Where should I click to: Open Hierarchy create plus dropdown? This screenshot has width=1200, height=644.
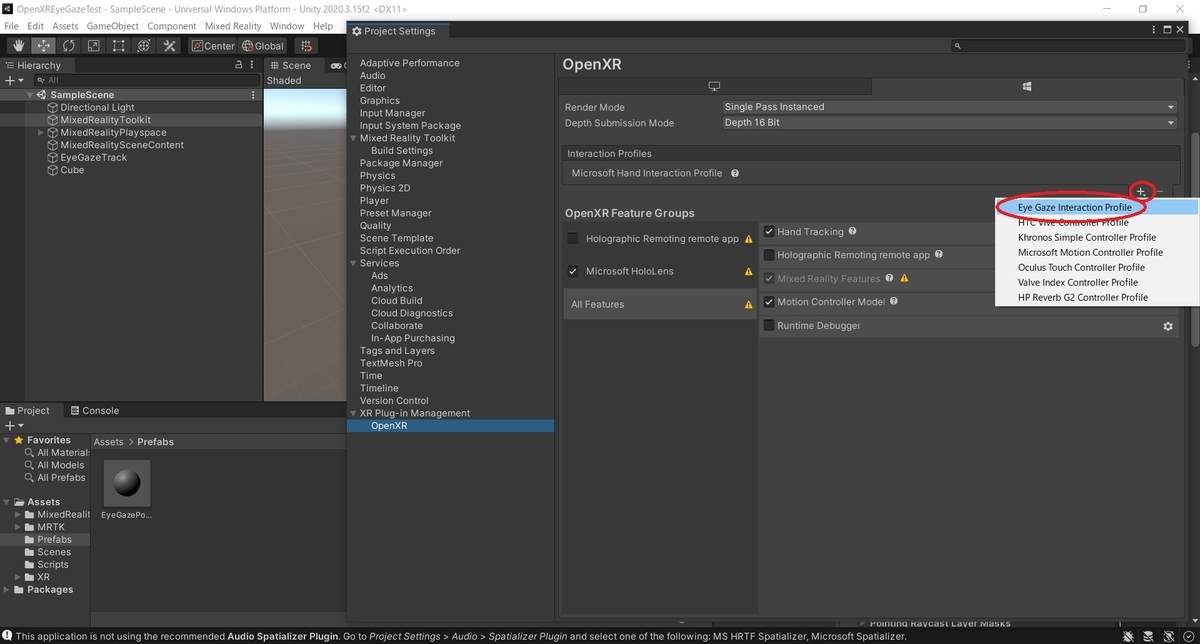point(12,80)
